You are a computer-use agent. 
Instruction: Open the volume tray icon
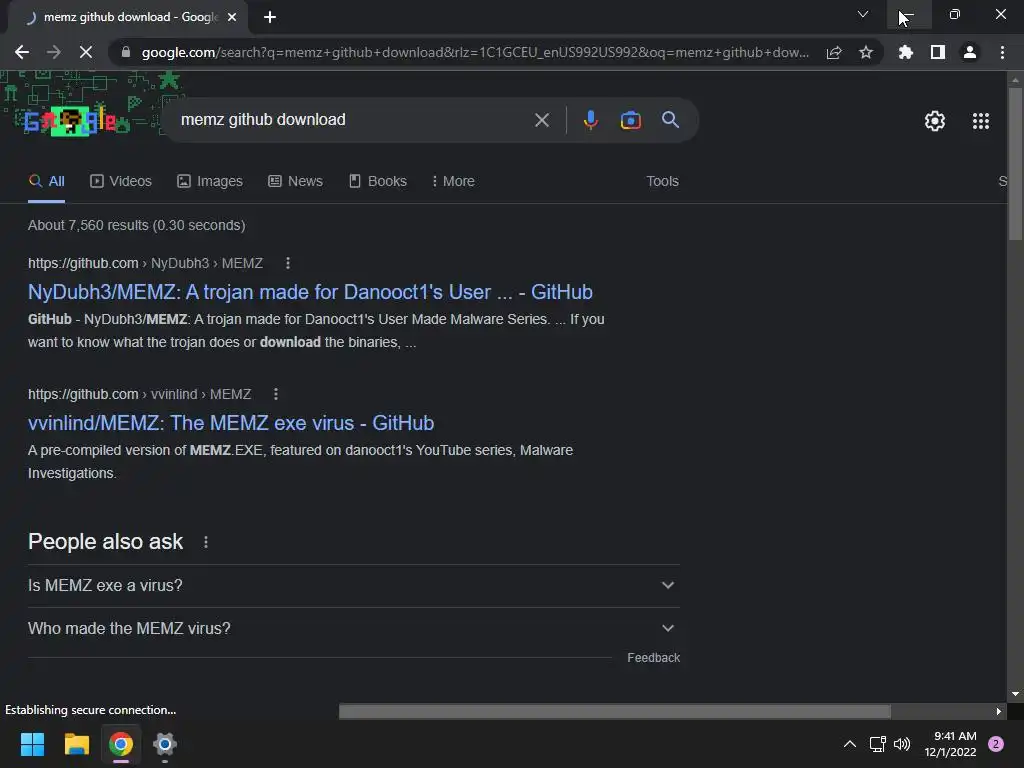click(x=902, y=744)
